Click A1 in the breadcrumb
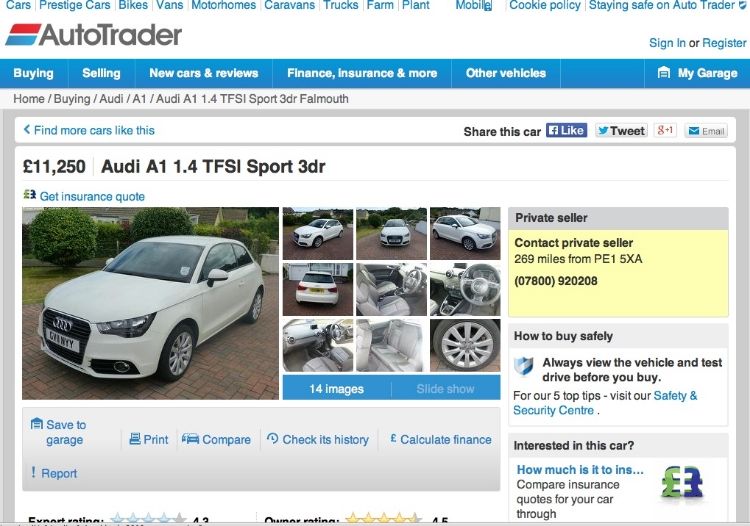This screenshot has width=750, height=526. coord(139,99)
